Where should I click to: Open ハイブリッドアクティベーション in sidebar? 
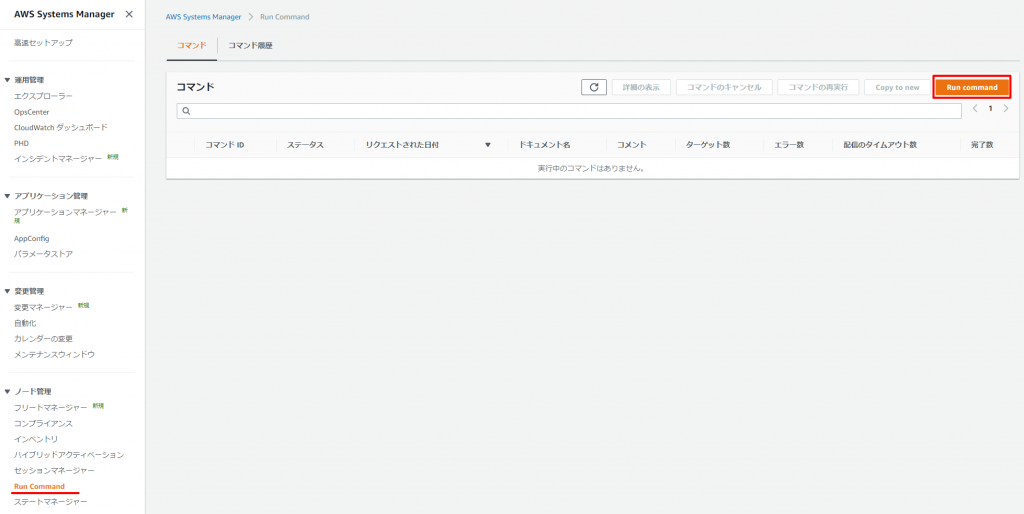pyautogui.click(x=69, y=455)
